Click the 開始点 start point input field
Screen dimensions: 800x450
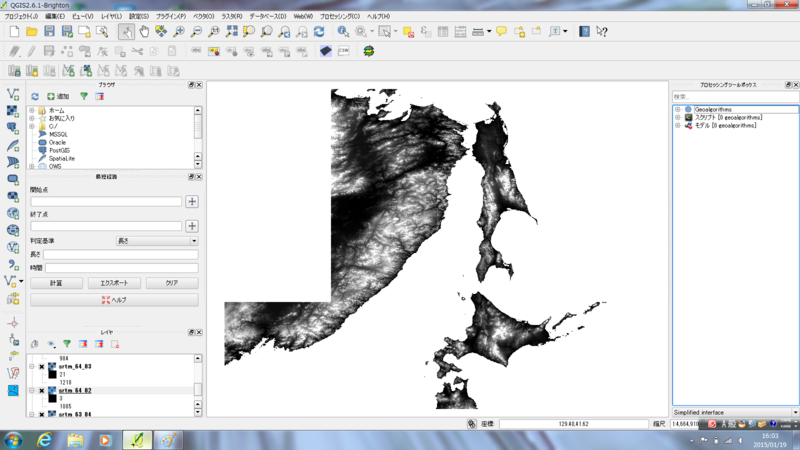106,202
